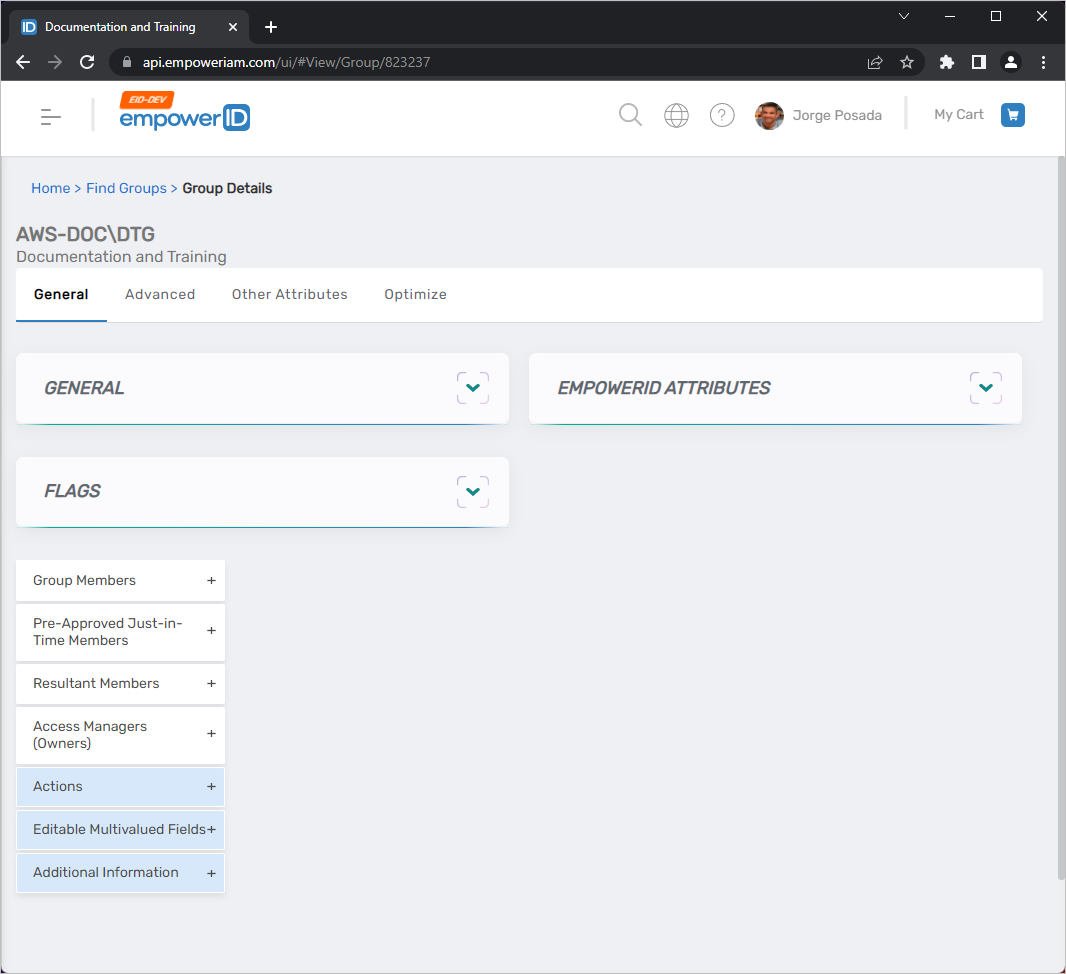
Task: Click the globe language icon
Action: pos(676,114)
